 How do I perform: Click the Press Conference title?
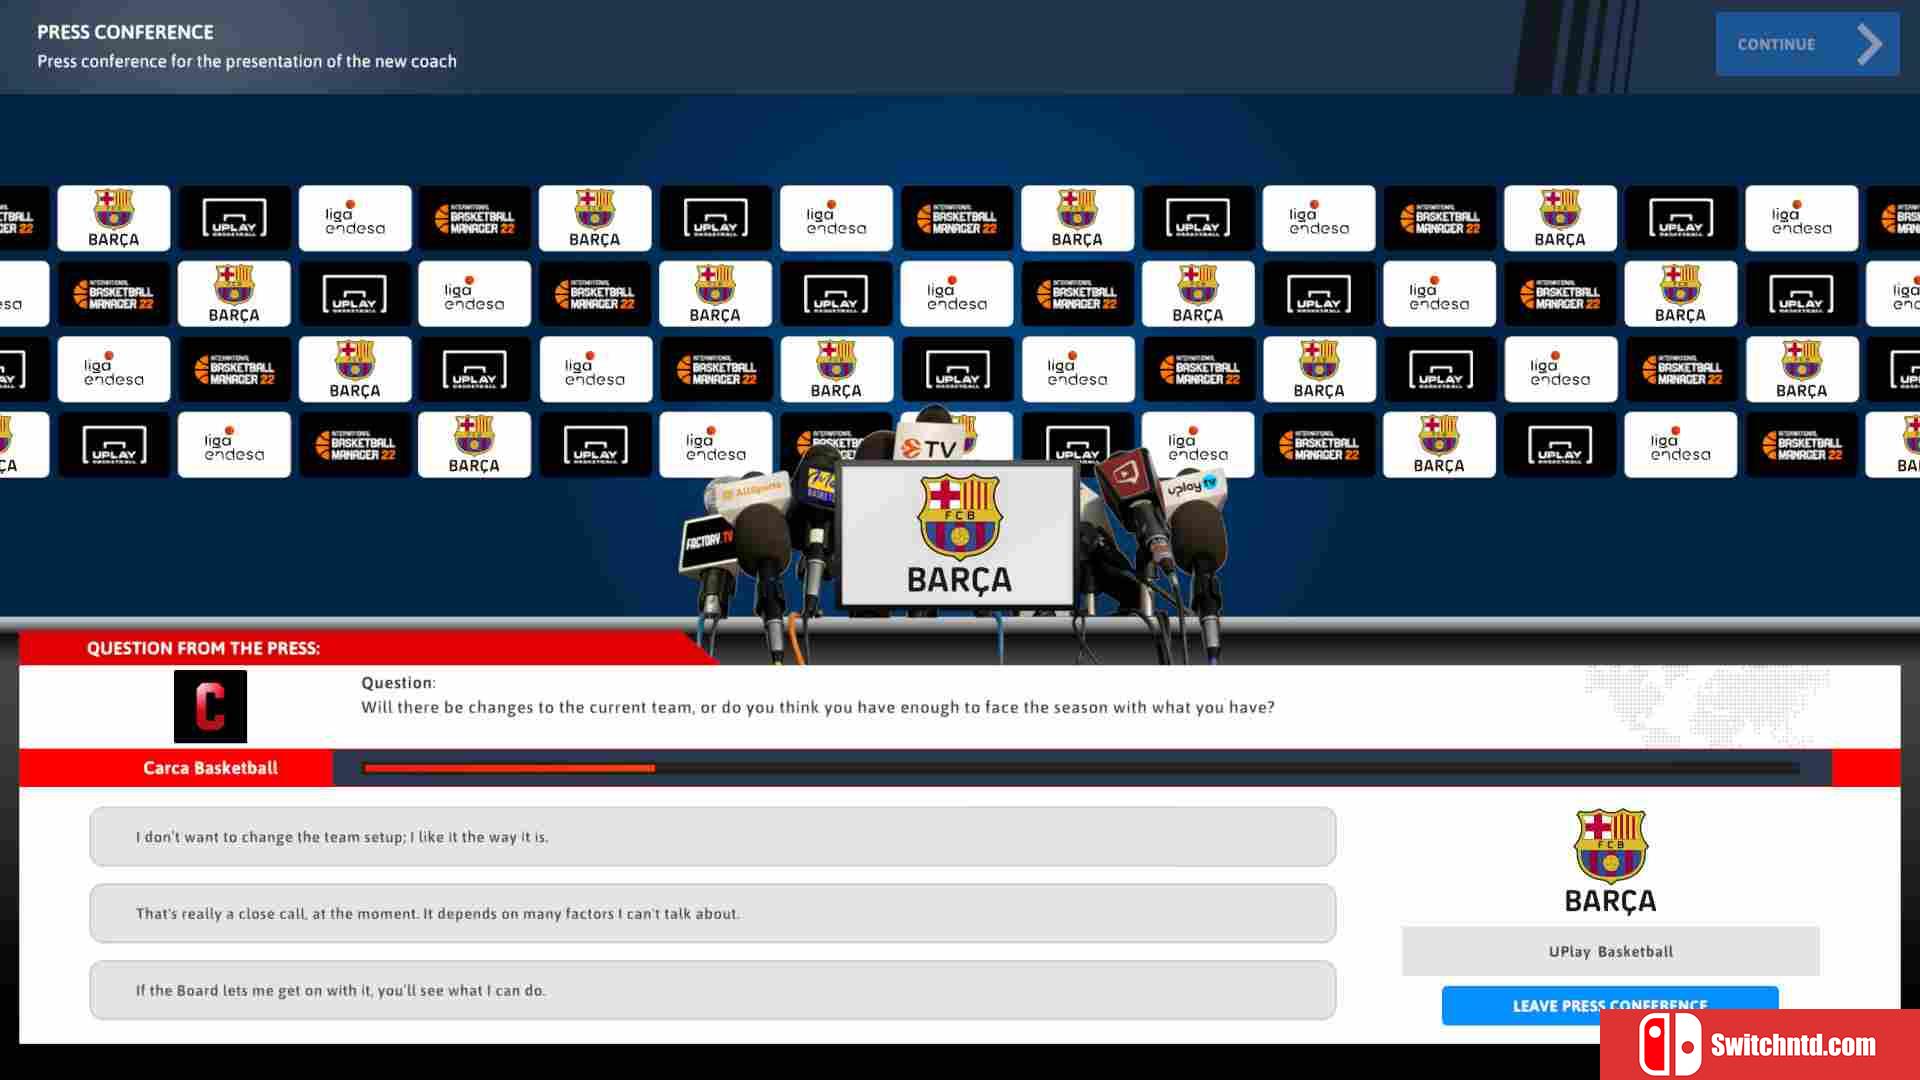(125, 32)
